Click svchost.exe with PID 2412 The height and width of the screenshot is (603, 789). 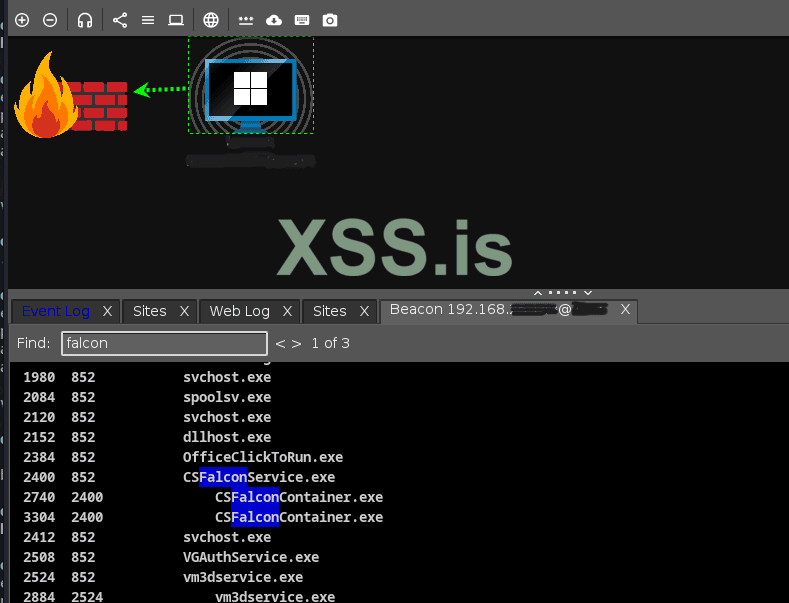tap(227, 537)
